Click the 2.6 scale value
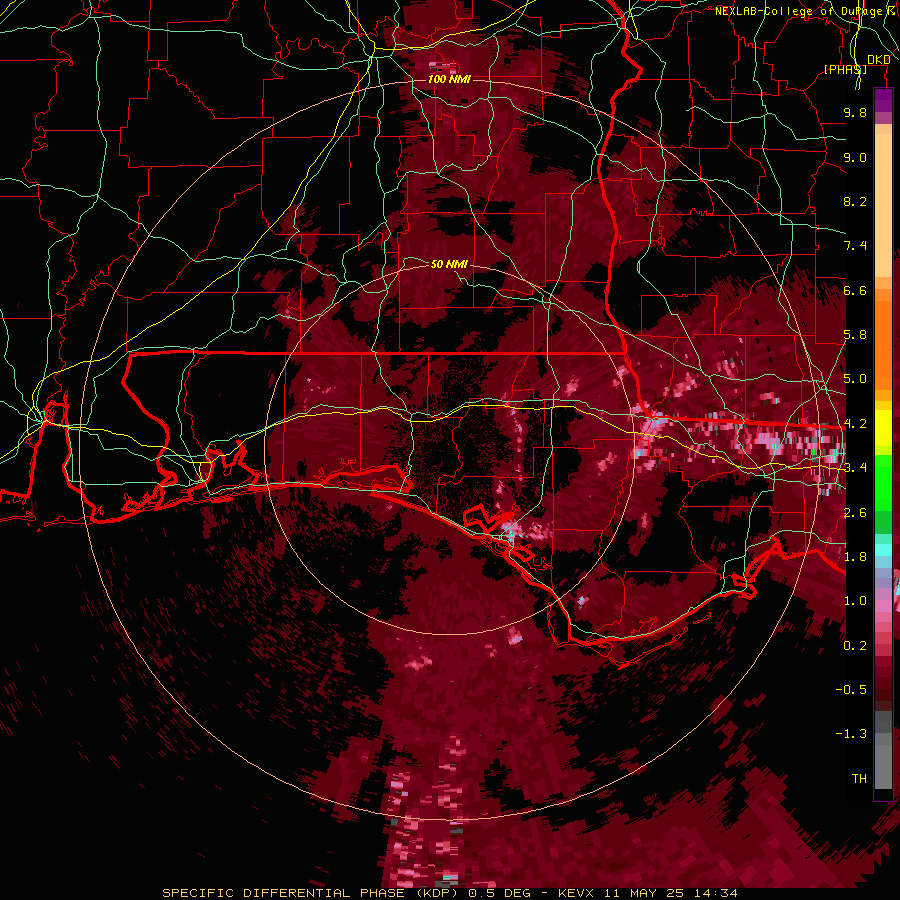 coord(855,513)
